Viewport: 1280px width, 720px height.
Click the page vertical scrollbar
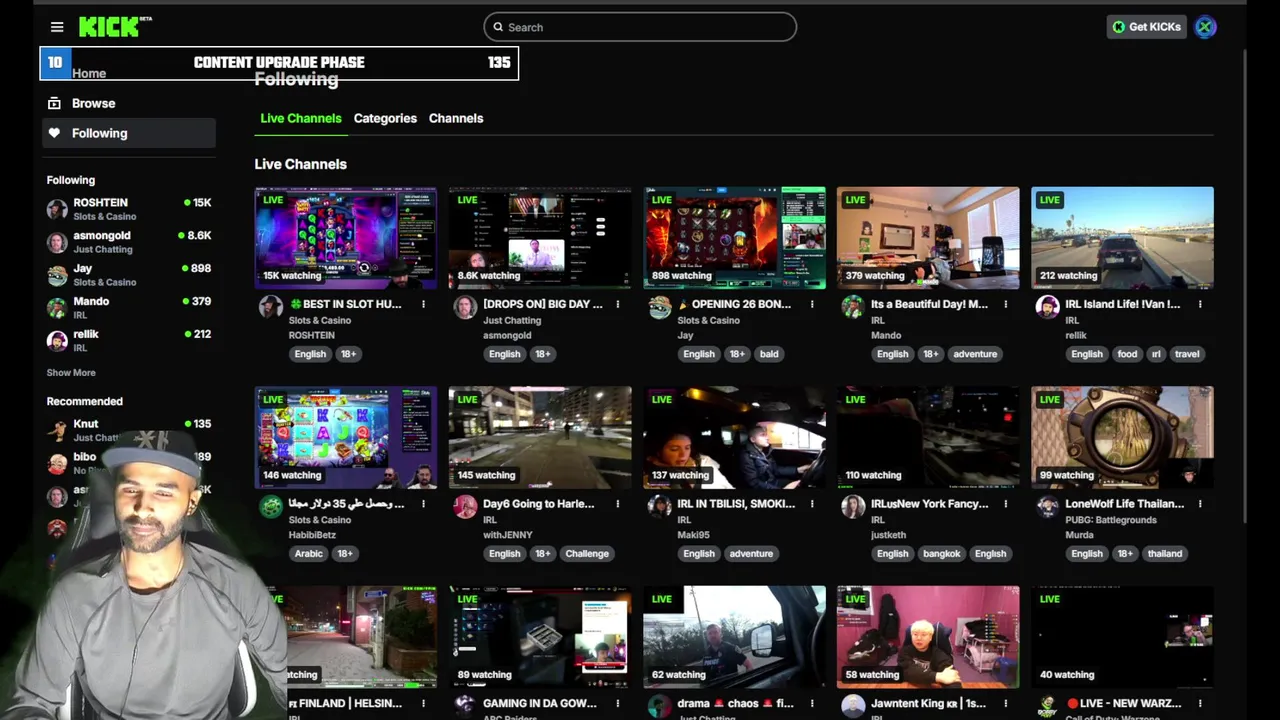[1245, 285]
